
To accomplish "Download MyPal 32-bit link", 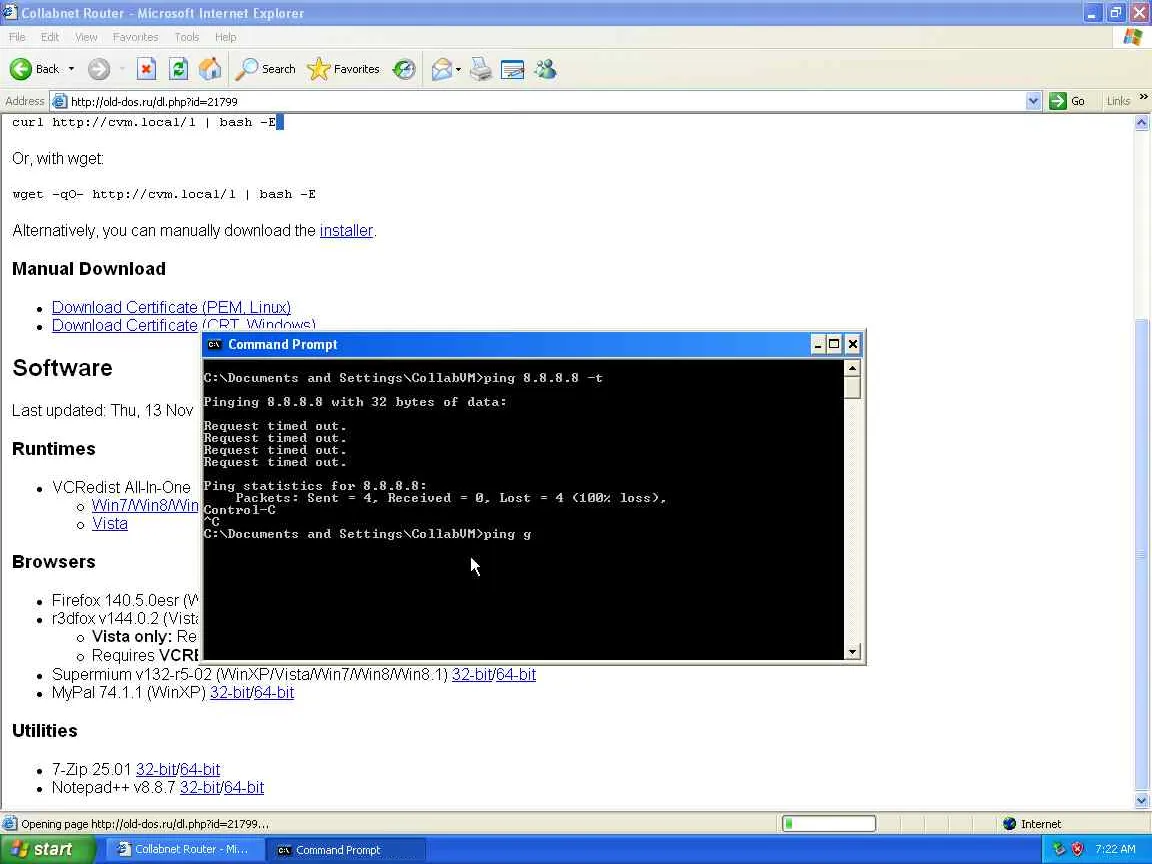I will (x=230, y=693).
